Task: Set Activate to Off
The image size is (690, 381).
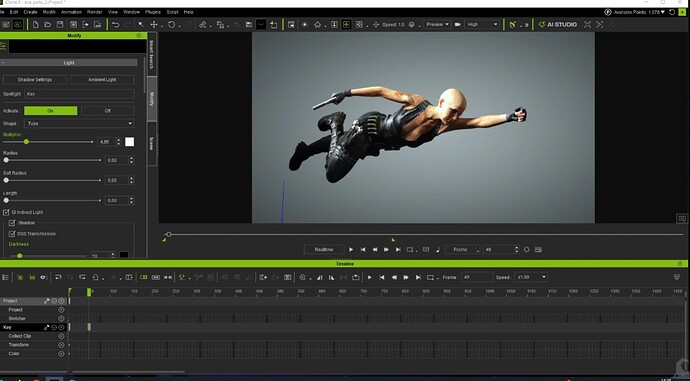Action: (108, 111)
